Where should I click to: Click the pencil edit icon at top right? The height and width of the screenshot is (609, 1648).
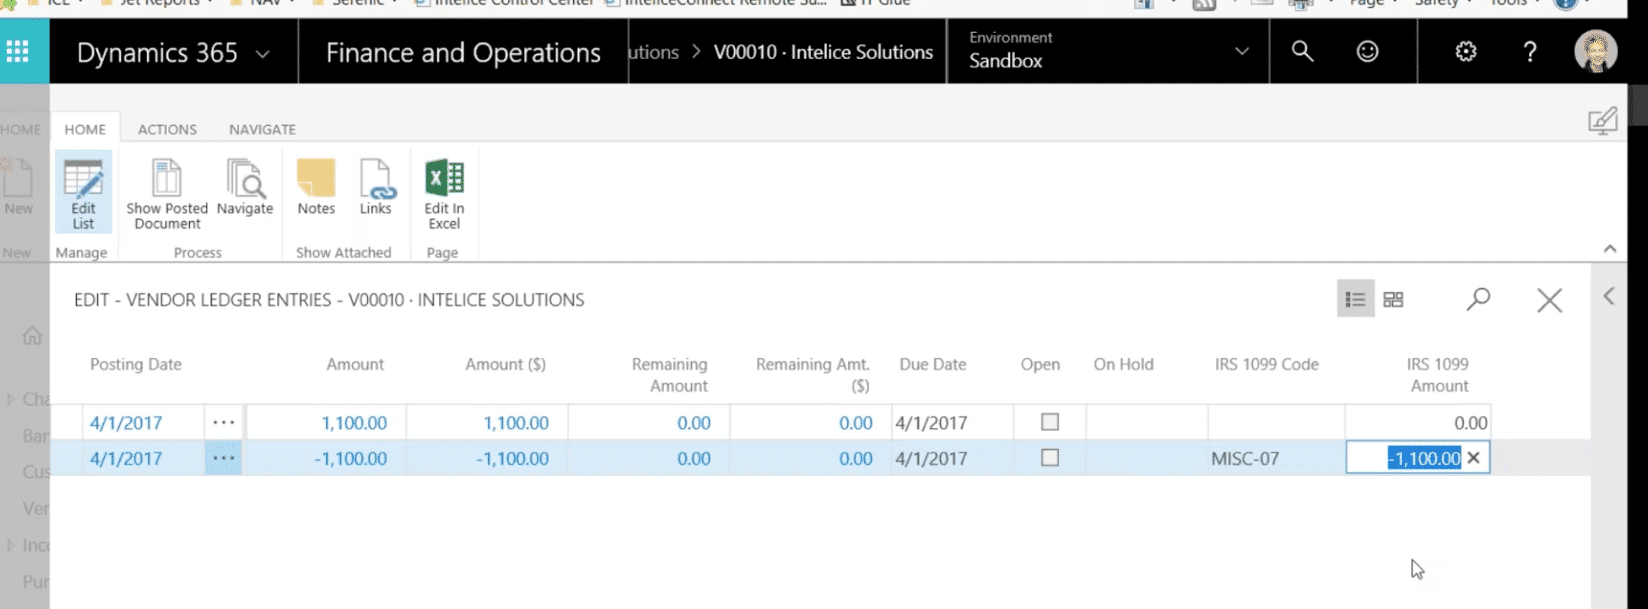1603,122
